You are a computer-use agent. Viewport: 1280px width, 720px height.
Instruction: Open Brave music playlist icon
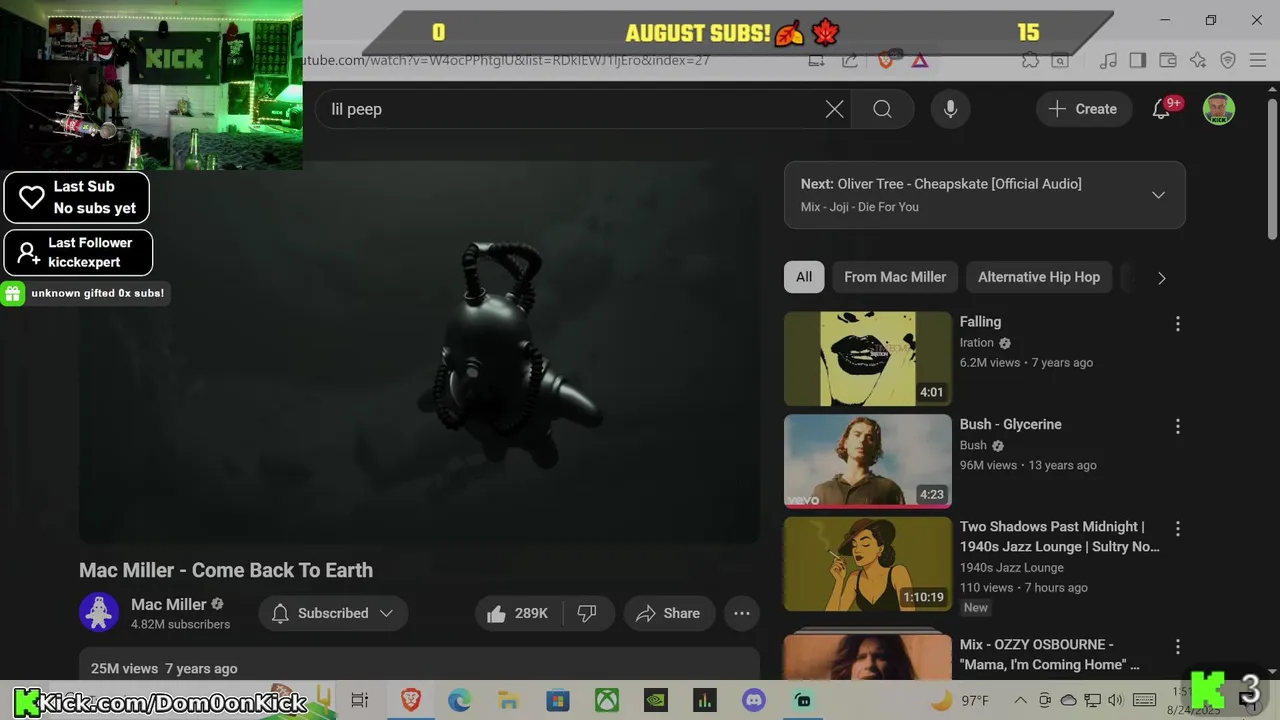tap(1108, 60)
